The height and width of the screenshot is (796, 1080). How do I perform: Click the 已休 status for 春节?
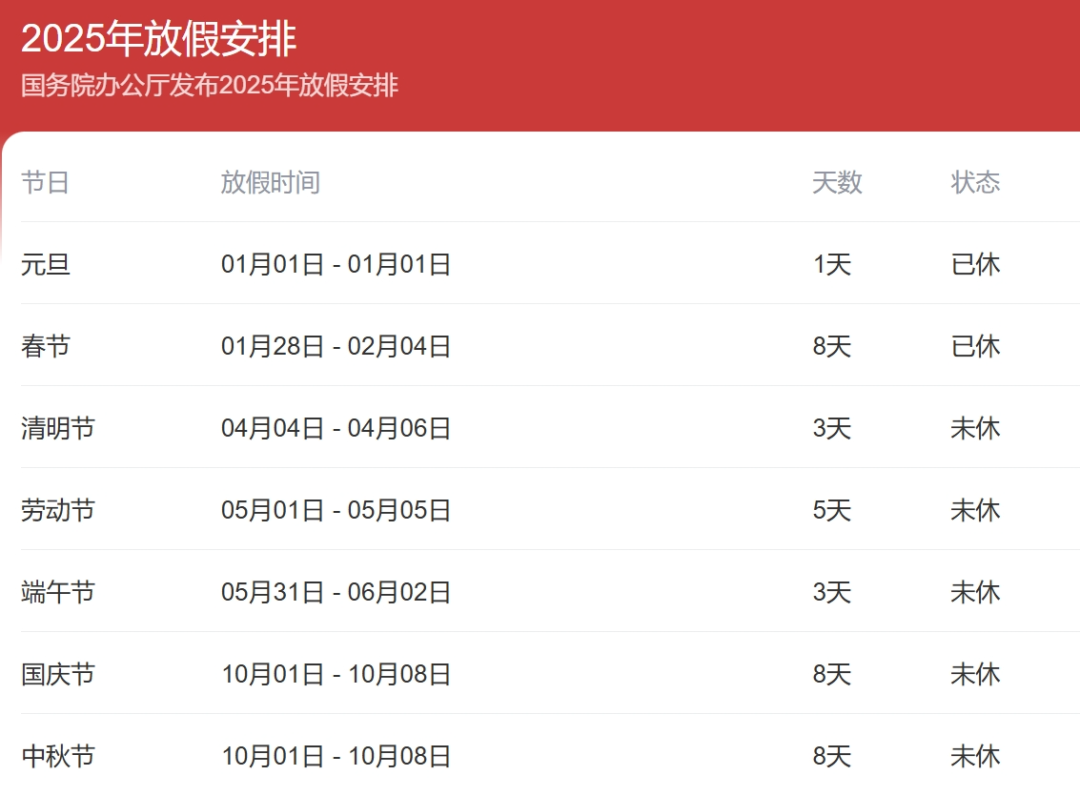(x=975, y=346)
